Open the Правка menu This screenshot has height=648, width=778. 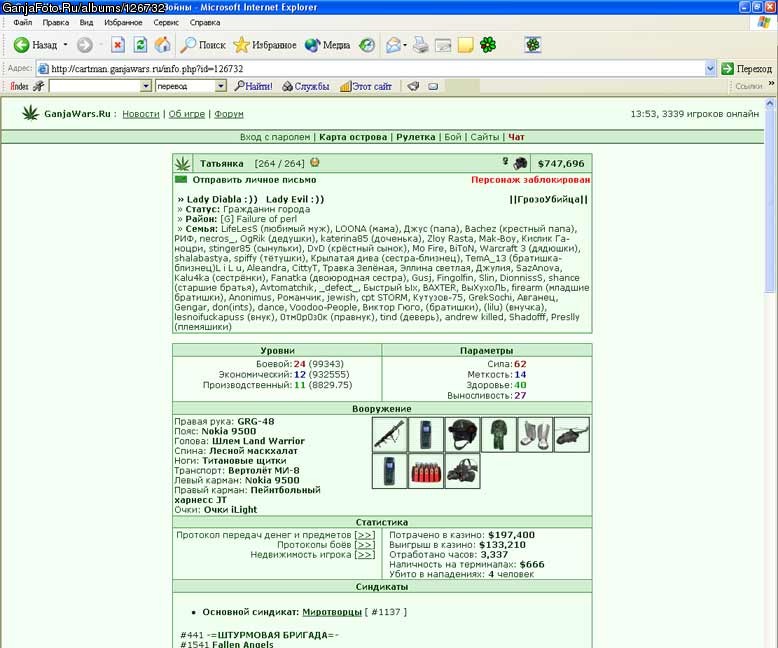point(56,23)
